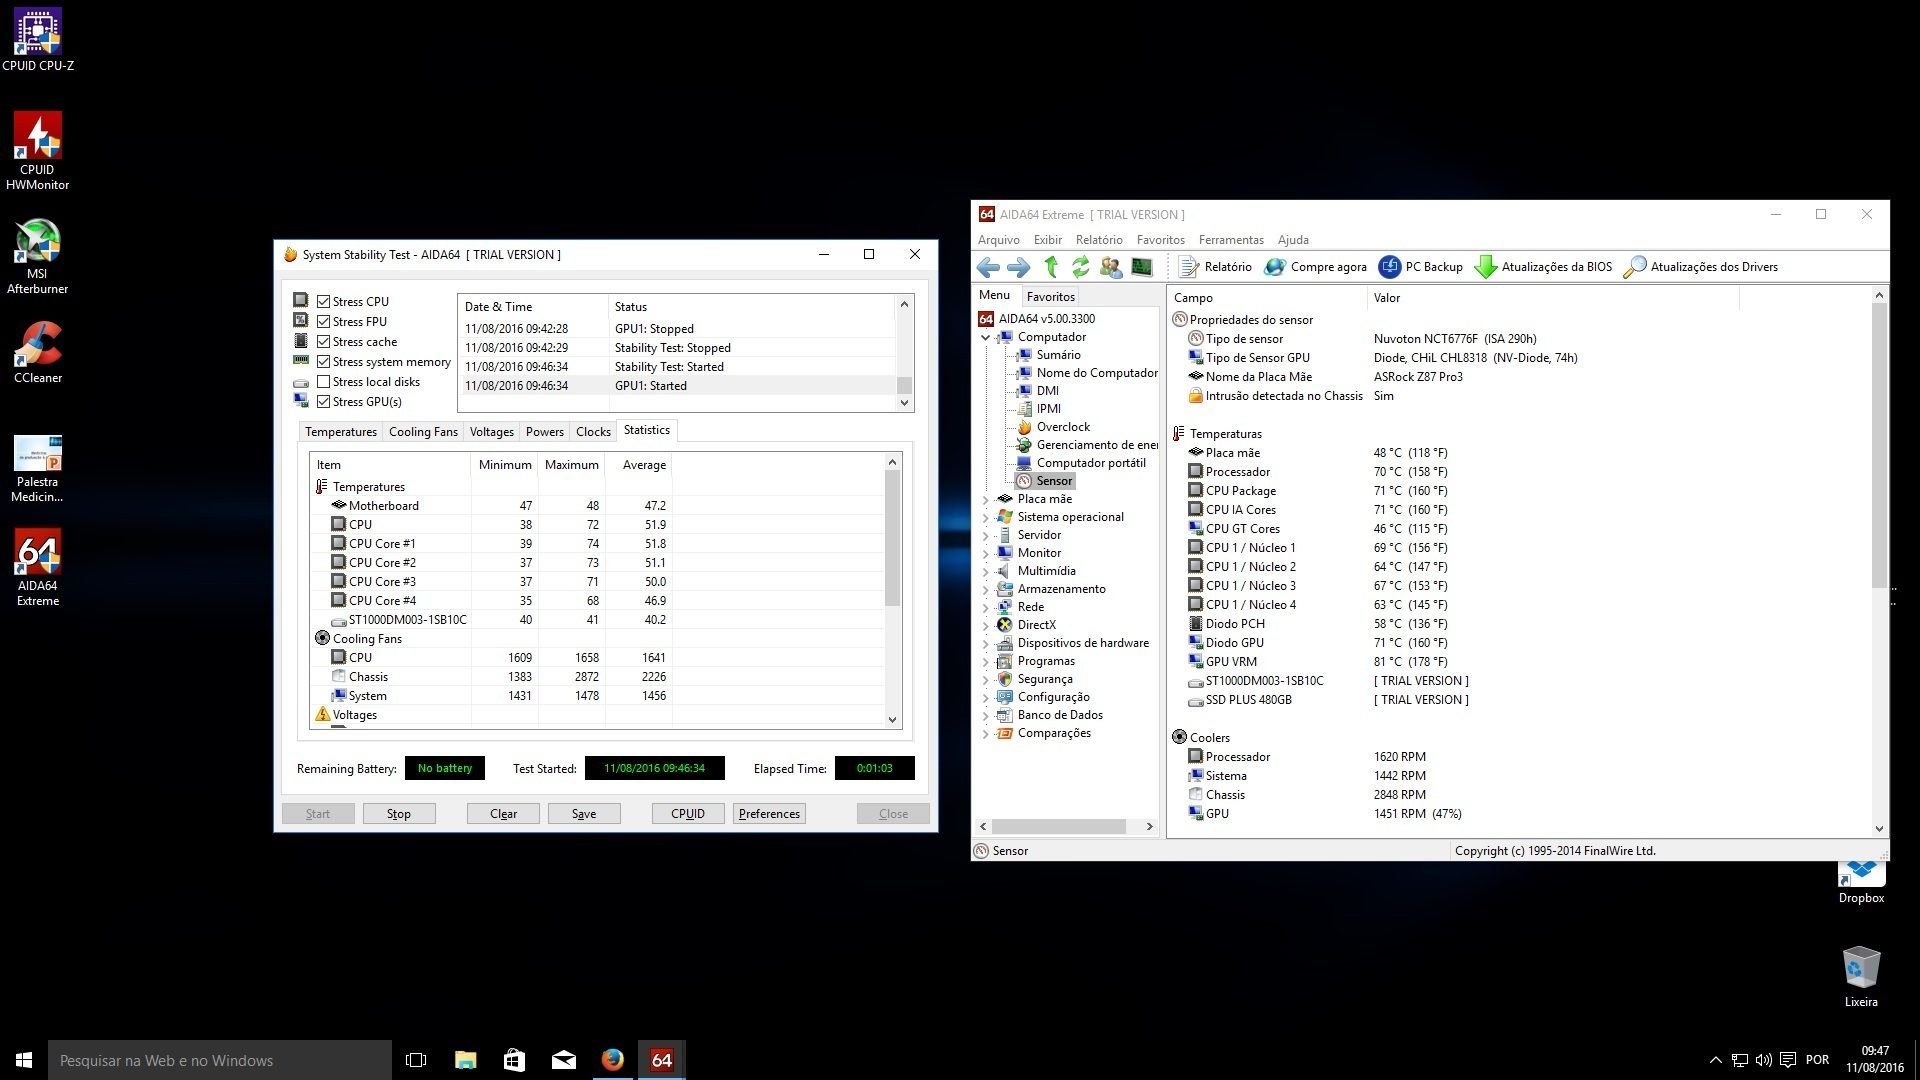Viewport: 1920px width, 1080px height.
Task: Open CPUID HWMonitor desktop shortcut
Action: pos(38,150)
